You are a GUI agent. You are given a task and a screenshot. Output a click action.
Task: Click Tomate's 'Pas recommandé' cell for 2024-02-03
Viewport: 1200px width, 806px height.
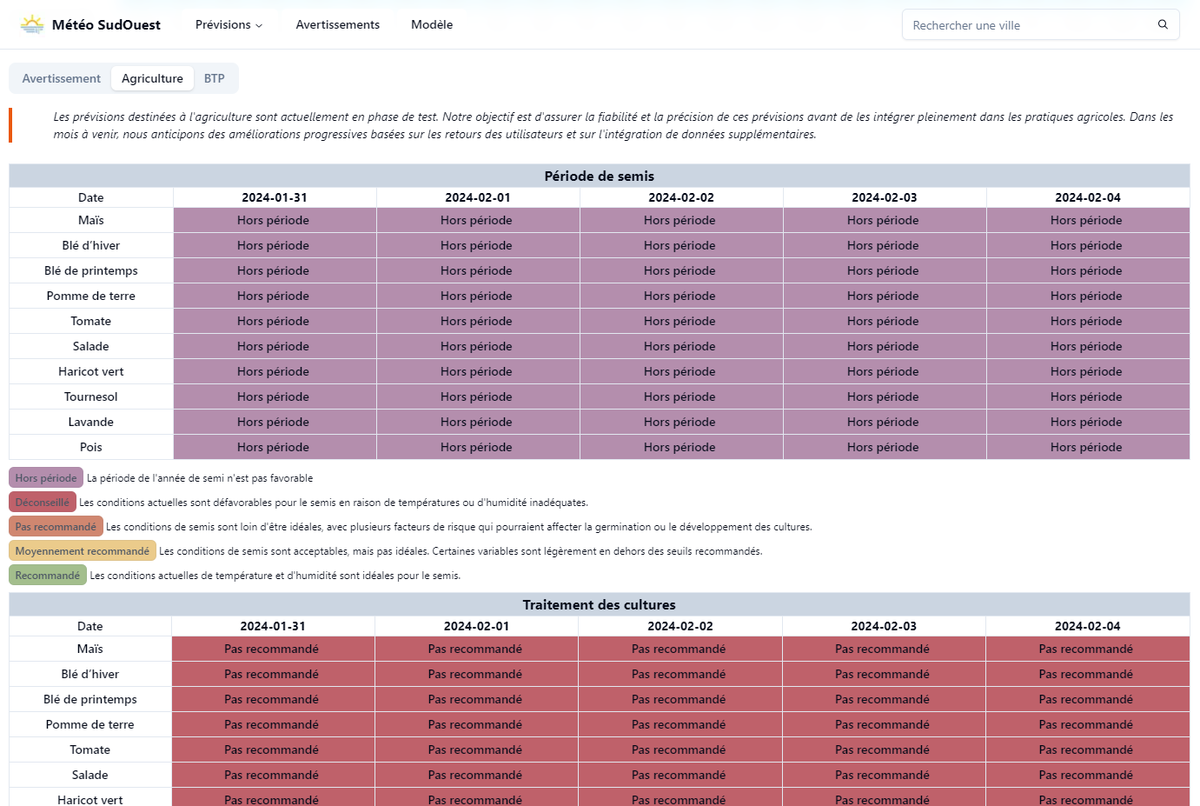tap(883, 749)
